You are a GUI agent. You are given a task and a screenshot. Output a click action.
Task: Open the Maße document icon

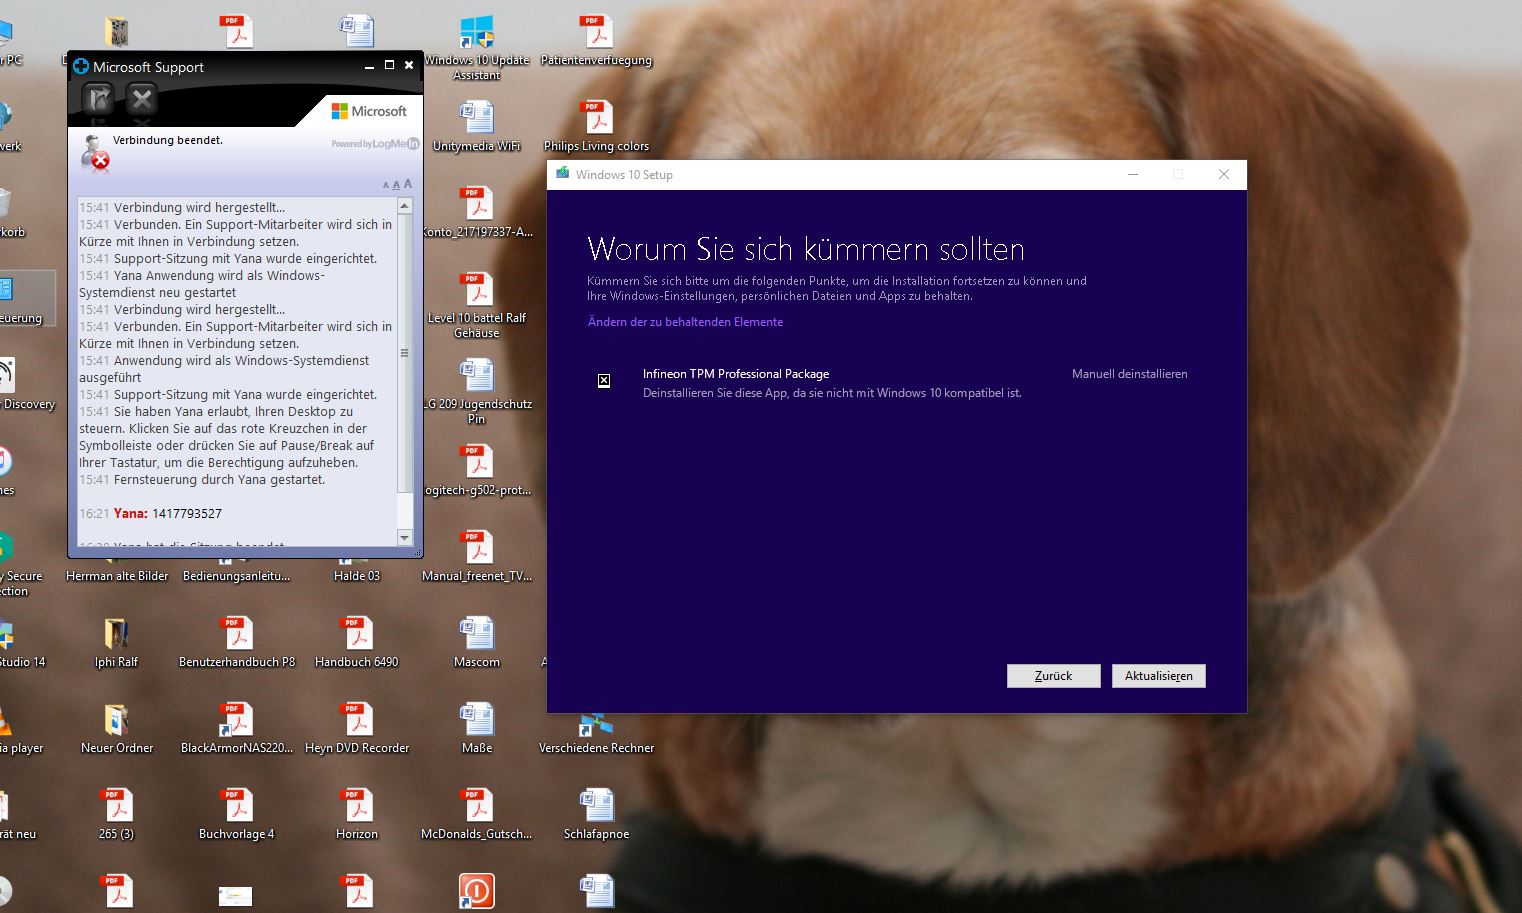477,728
